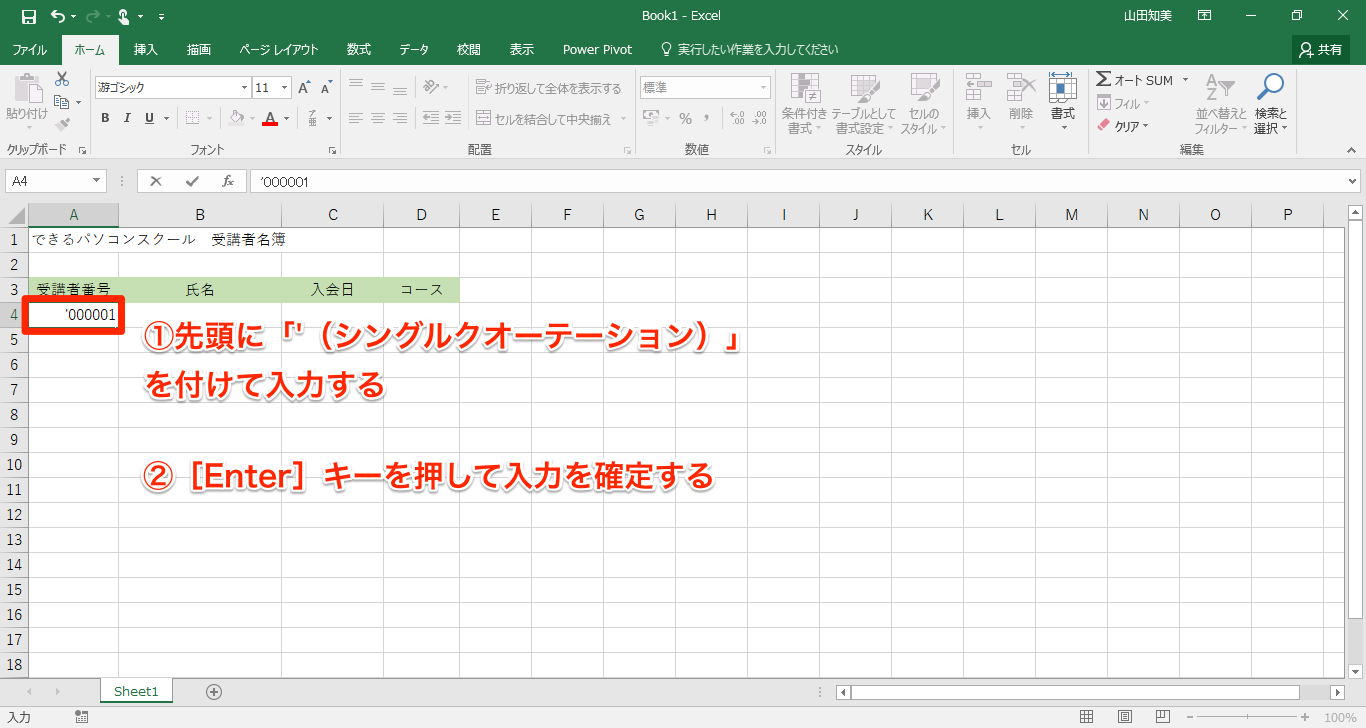Confirm entry with the checkmark icon

(x=192, y=181)
